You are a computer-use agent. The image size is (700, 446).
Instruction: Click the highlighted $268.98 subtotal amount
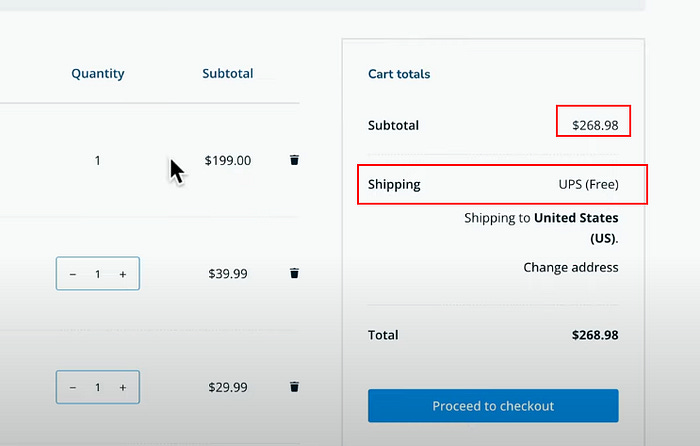tap(594, 126)
